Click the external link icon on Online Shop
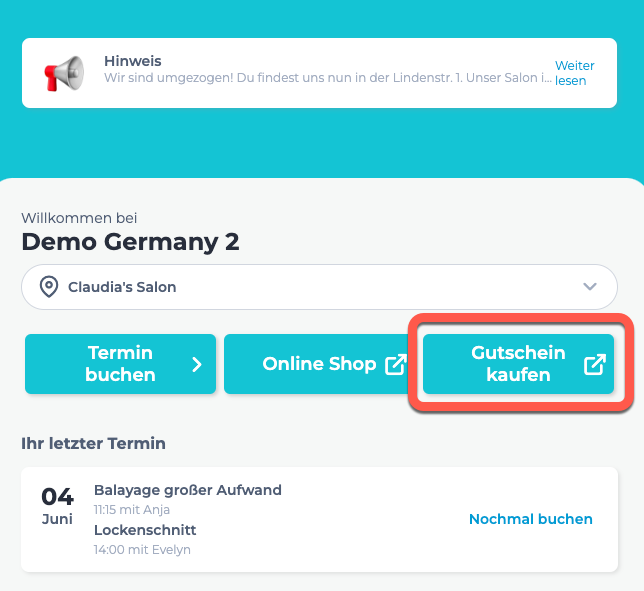Viewport: 644px width, 591px height. (396, 364)
